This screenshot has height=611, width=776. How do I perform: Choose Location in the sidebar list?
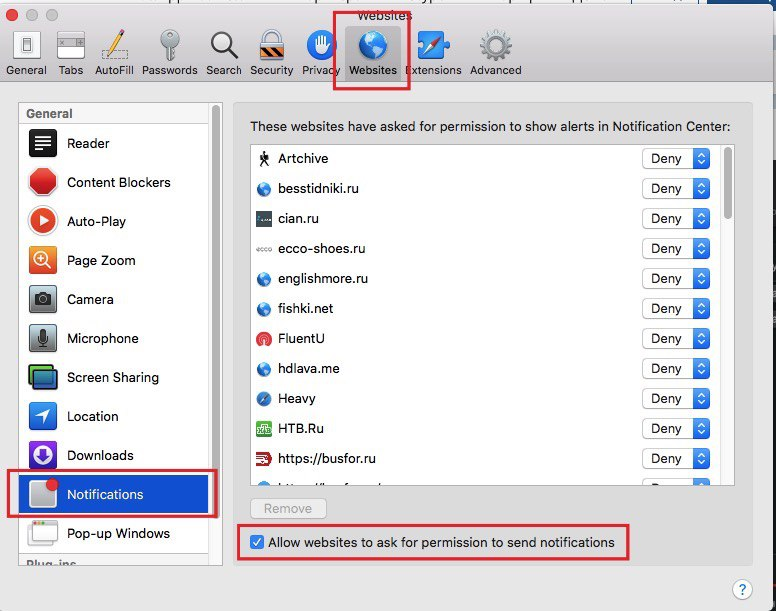coord(92,417)
